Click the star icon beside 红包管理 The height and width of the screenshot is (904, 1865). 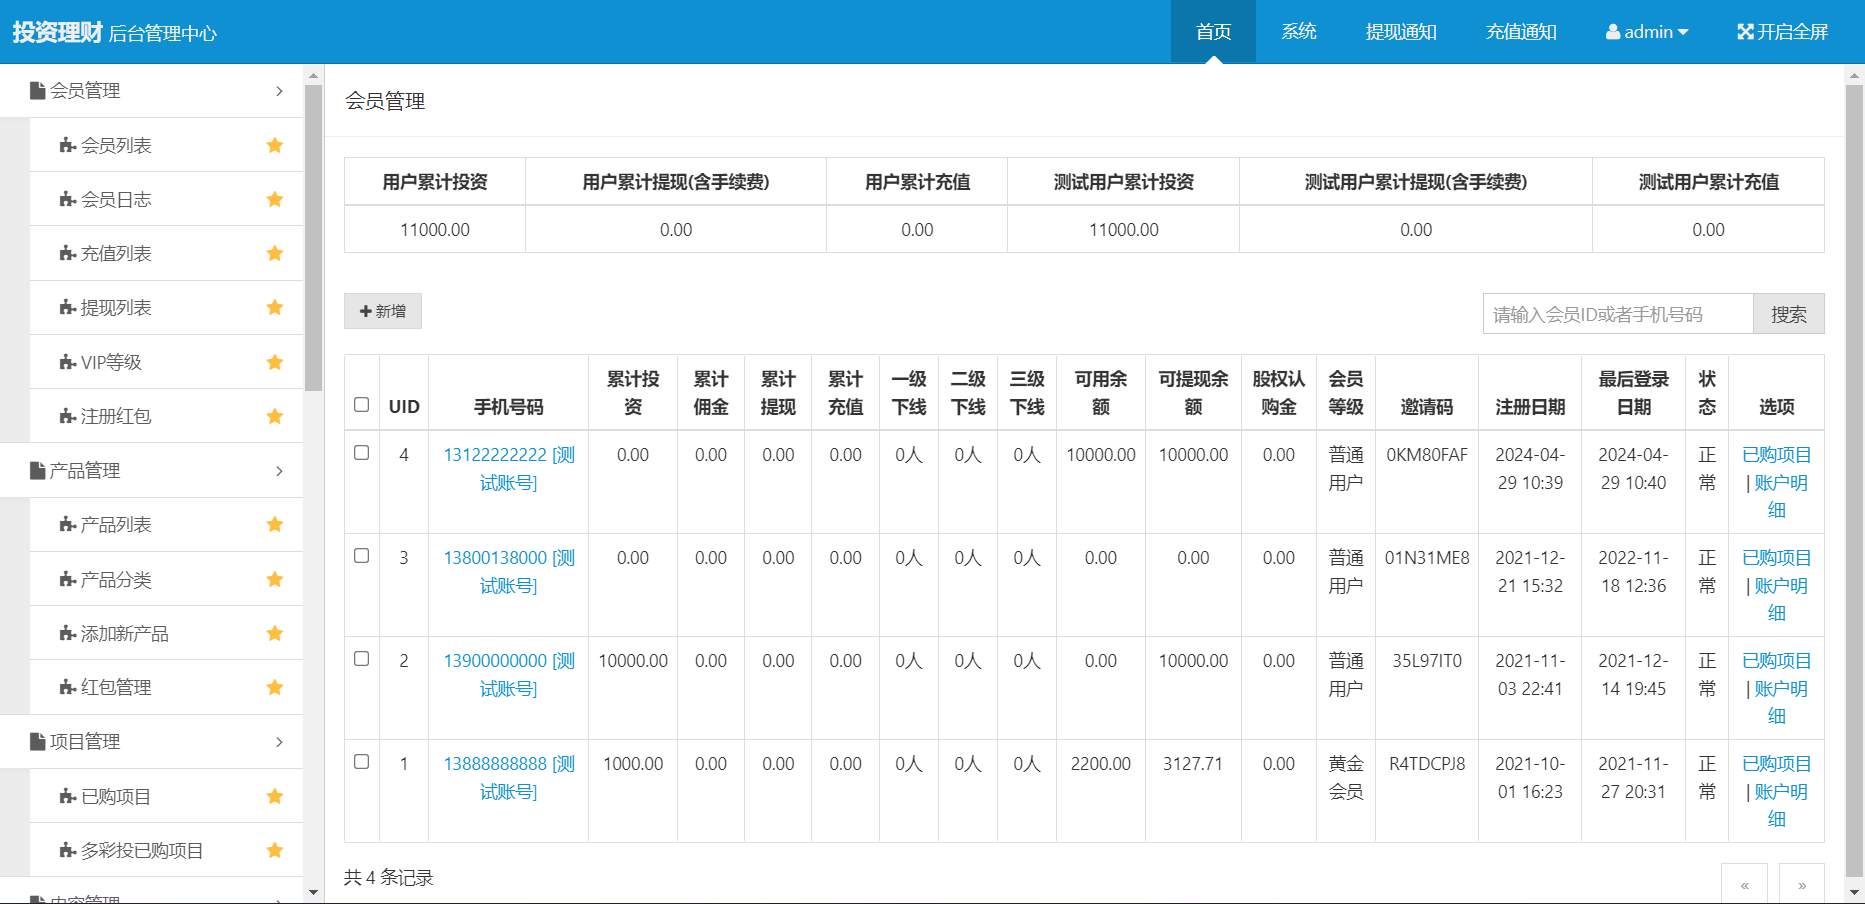275,687
